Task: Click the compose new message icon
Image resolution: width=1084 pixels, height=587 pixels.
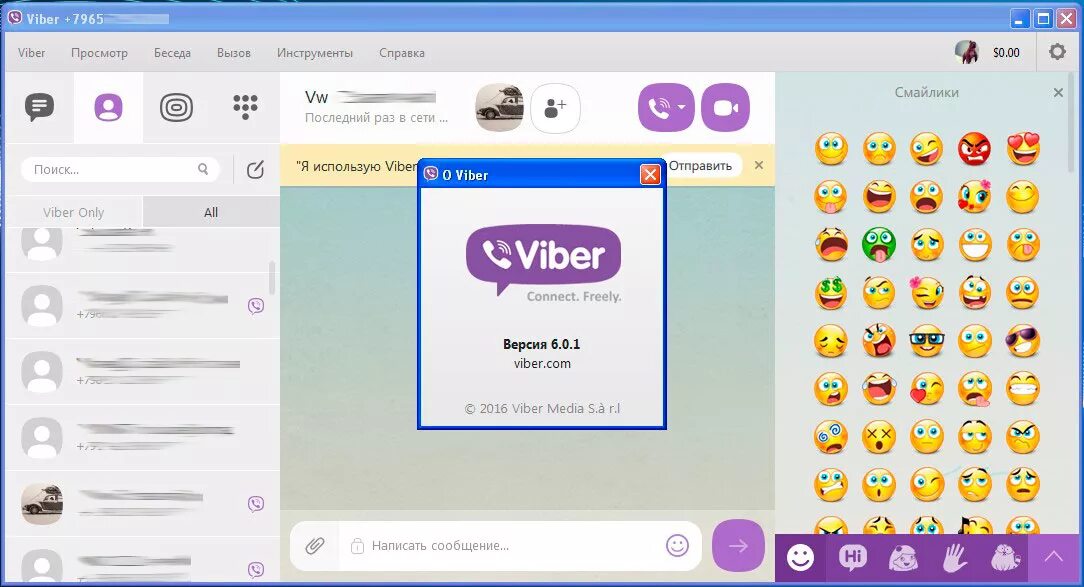Action: [255, 169]
